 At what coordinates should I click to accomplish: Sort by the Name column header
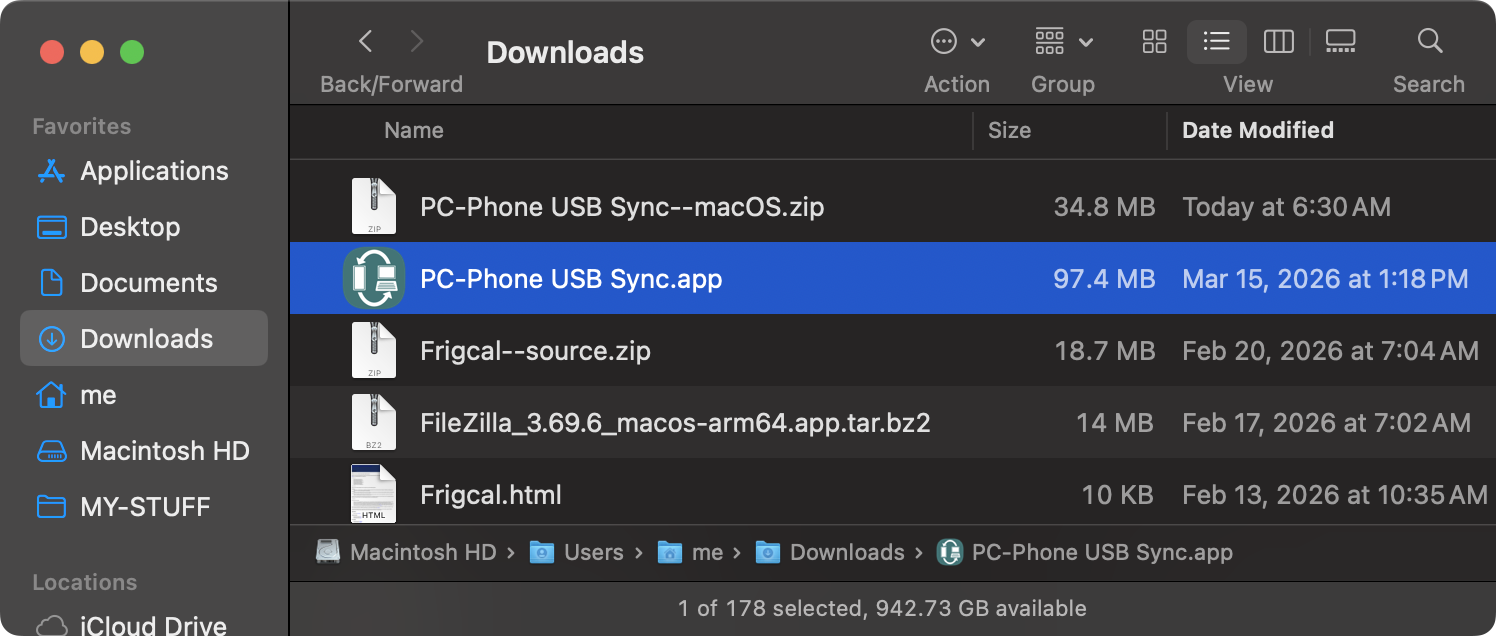pyautogui.click(x=414, y=130)
